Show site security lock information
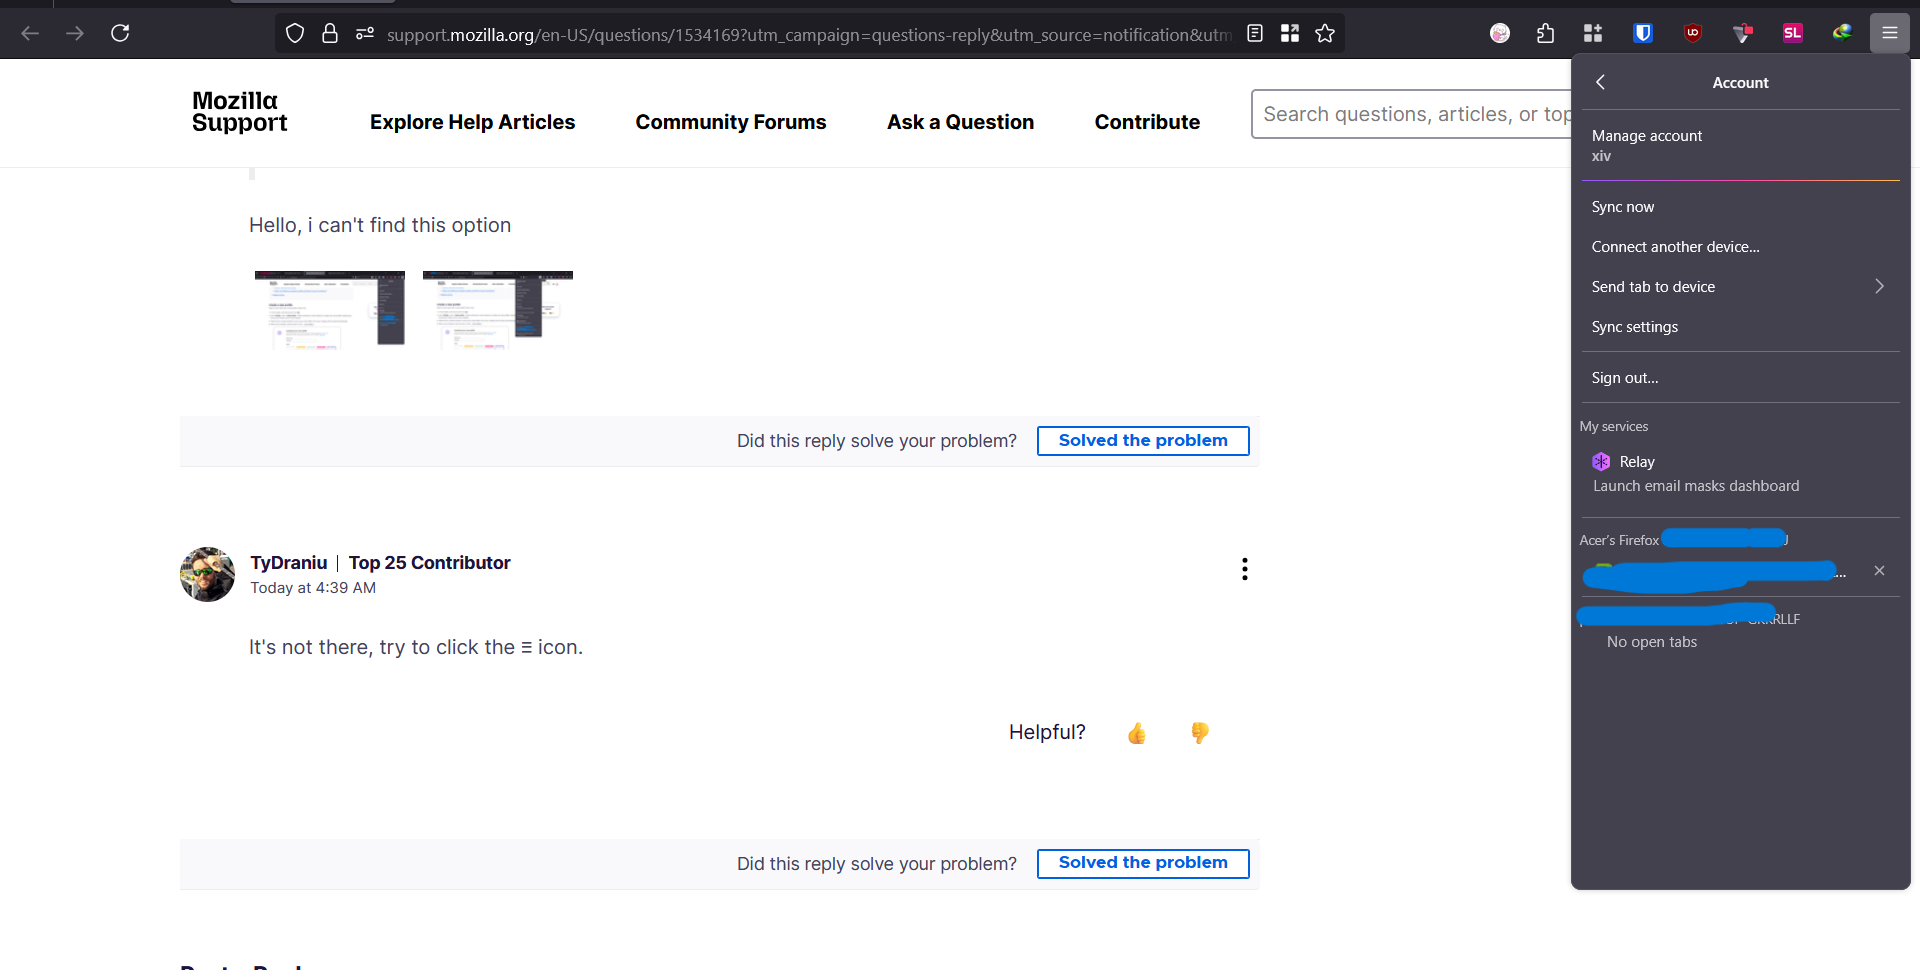1920x970 pixels. [330, 34]
